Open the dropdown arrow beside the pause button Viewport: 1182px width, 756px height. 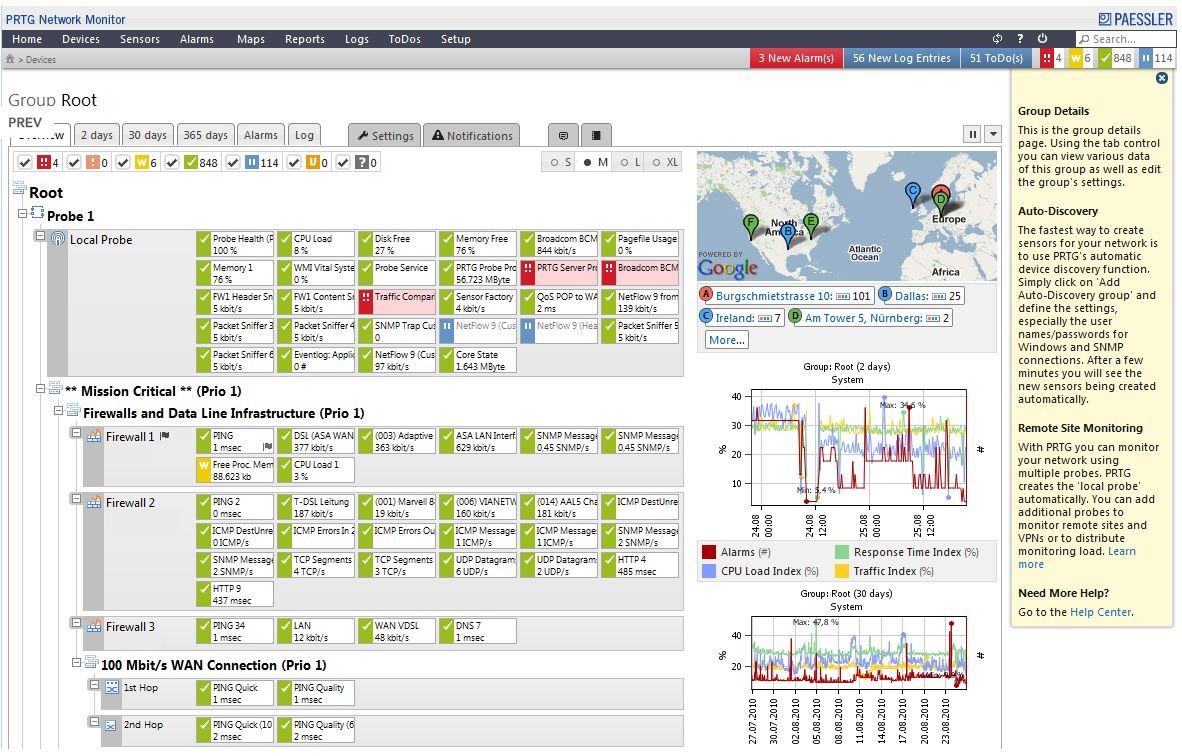point(991,134)
